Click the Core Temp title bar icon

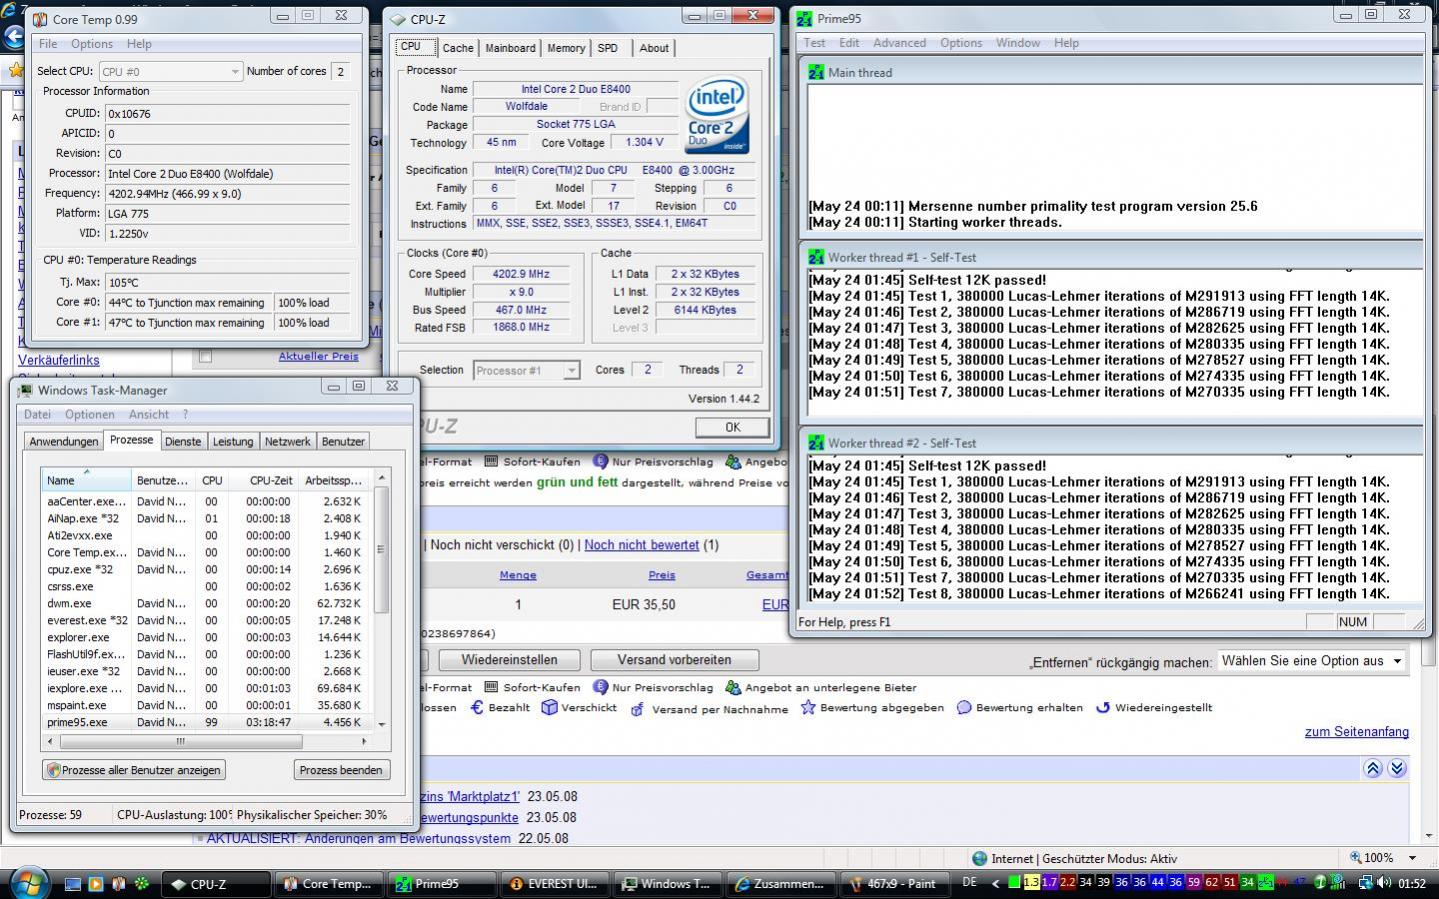[x=40, y=19]
